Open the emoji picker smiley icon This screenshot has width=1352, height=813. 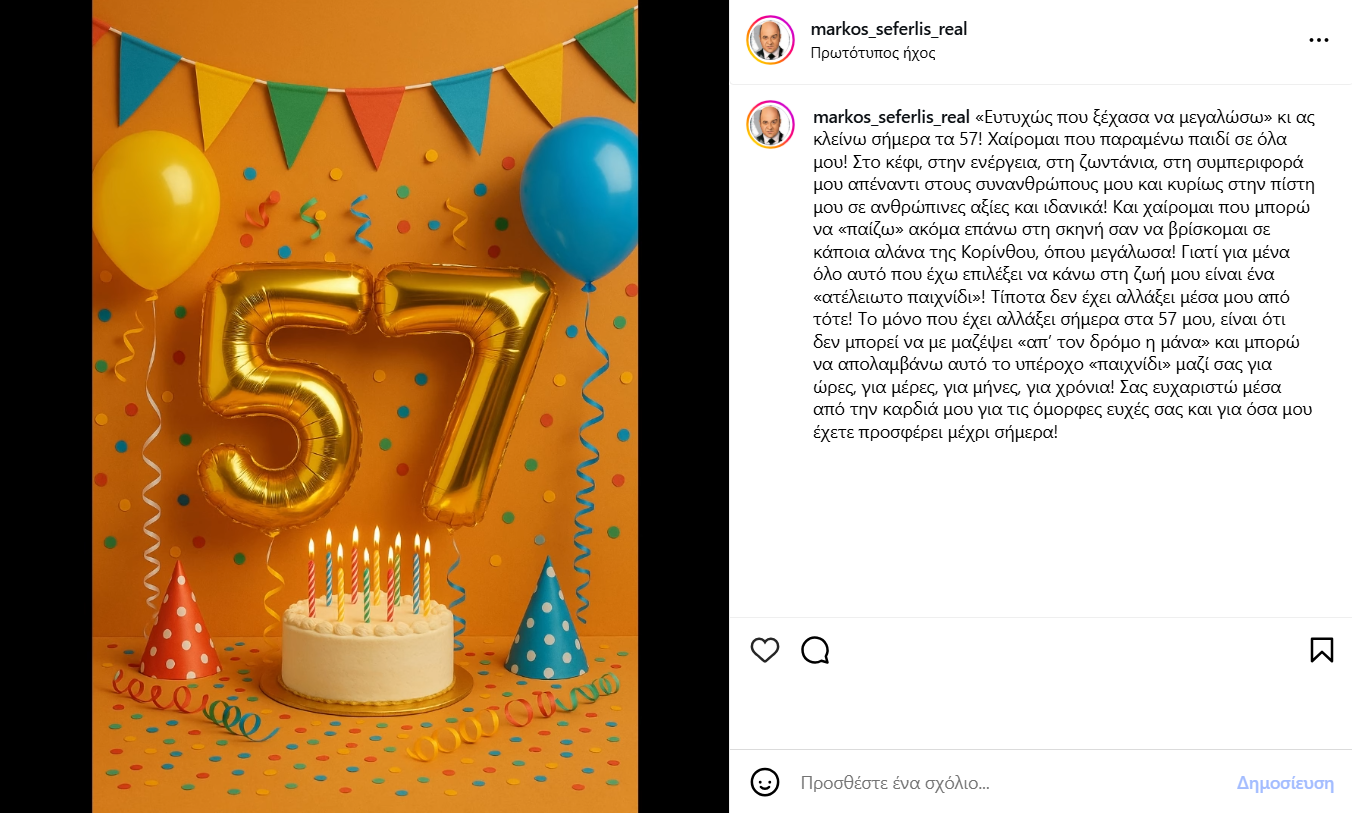(765, 782)
